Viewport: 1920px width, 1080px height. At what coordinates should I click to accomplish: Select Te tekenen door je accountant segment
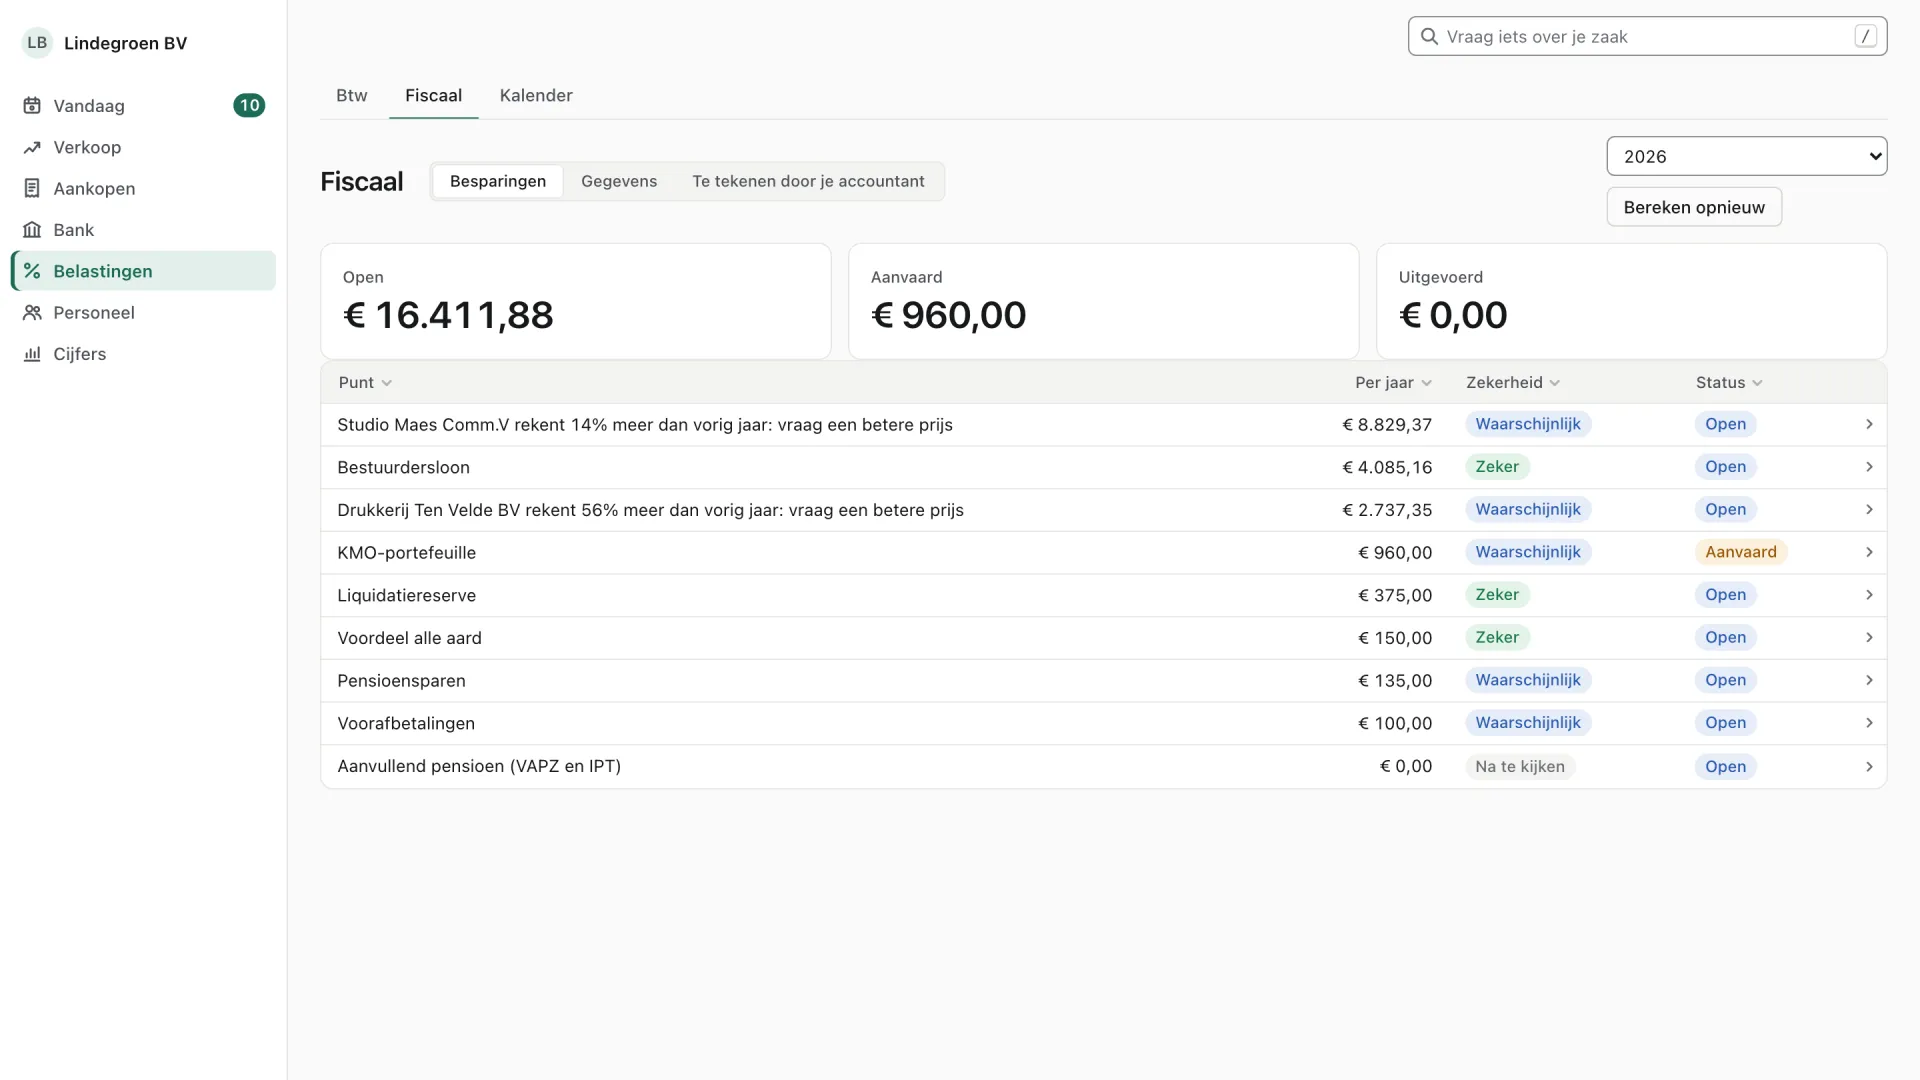pos(808,181)
